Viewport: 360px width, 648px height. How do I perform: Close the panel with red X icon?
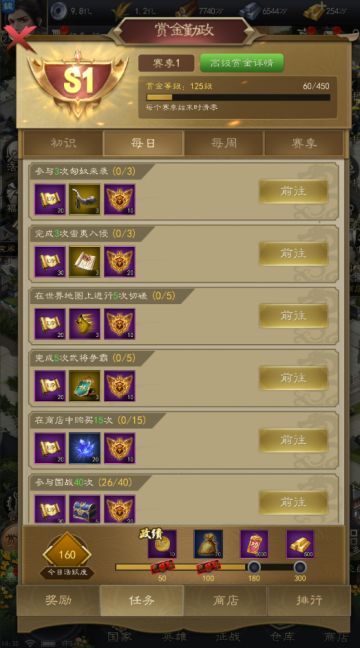19,37
